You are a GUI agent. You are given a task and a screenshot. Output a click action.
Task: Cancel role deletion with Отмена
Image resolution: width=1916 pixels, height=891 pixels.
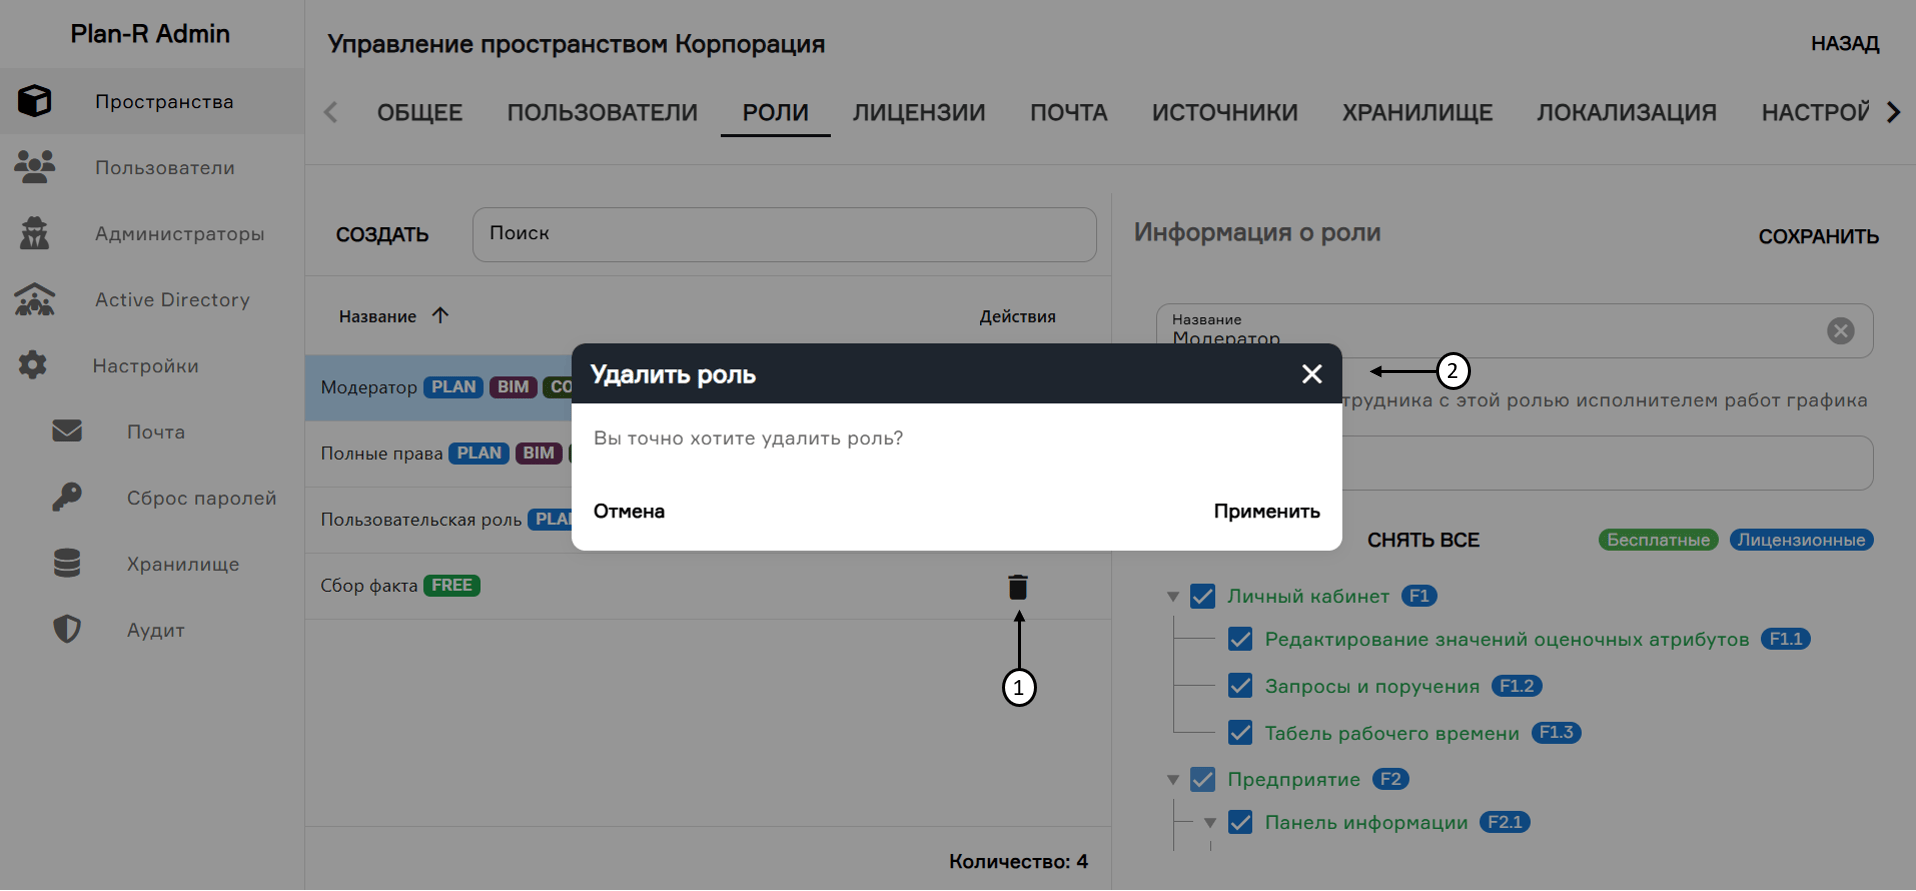[x=629, y=511]
